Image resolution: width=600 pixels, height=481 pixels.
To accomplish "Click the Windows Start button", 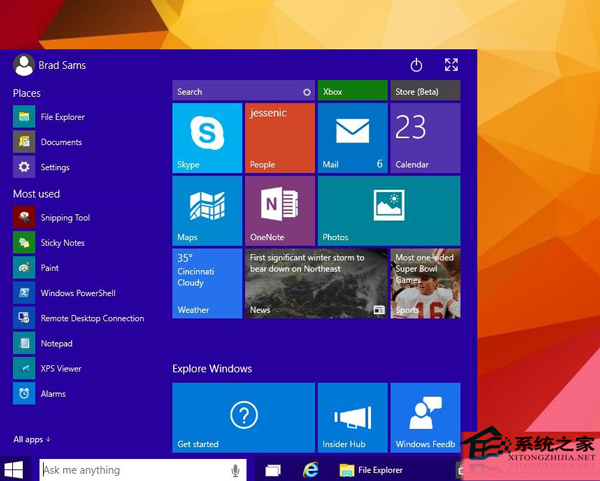I will tap(15, 469).
